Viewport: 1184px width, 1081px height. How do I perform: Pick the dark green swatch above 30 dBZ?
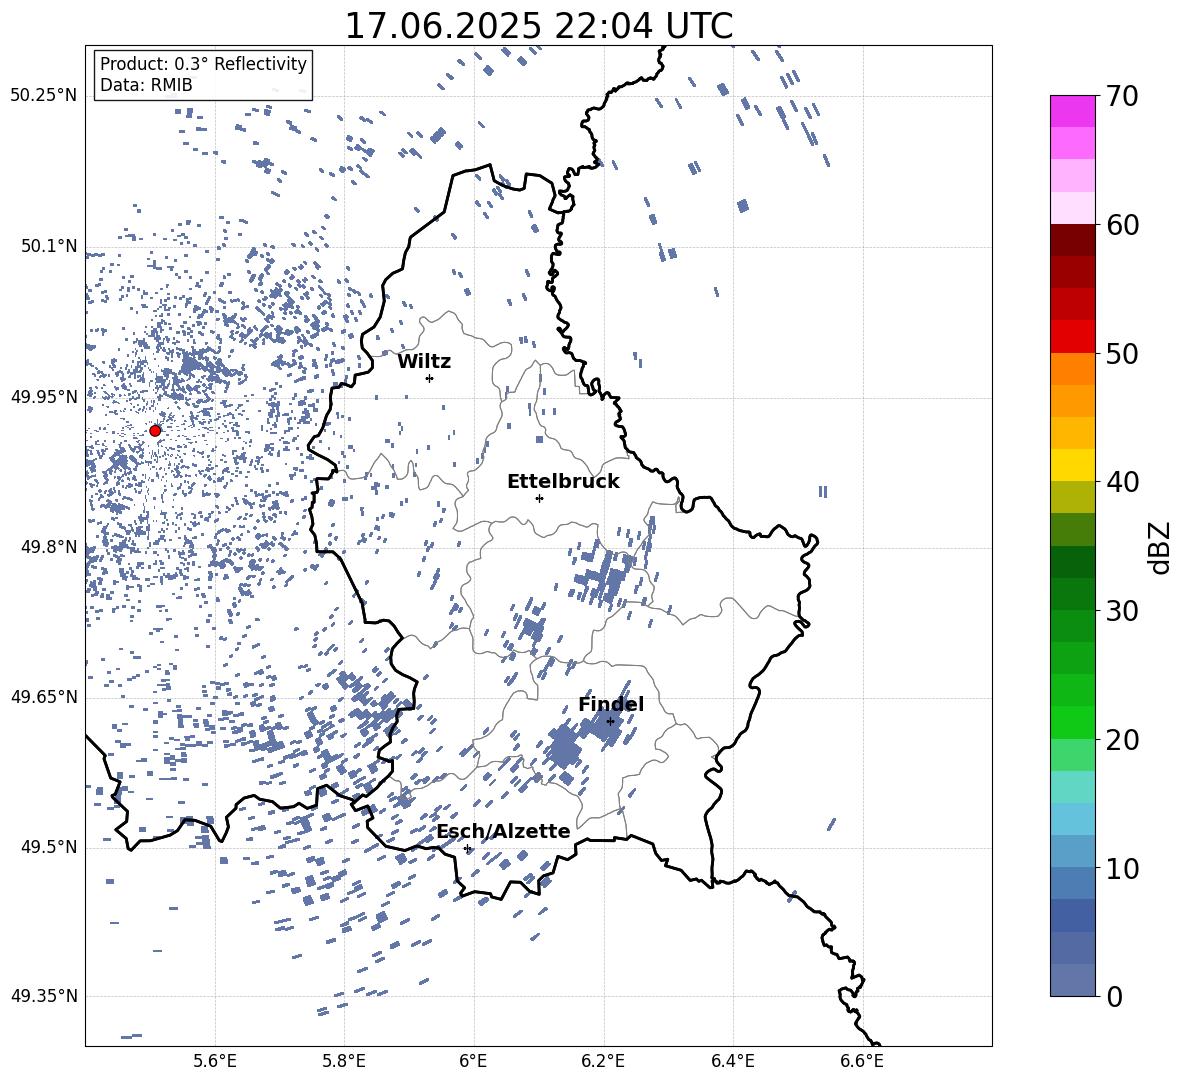tap(1073, 594)
